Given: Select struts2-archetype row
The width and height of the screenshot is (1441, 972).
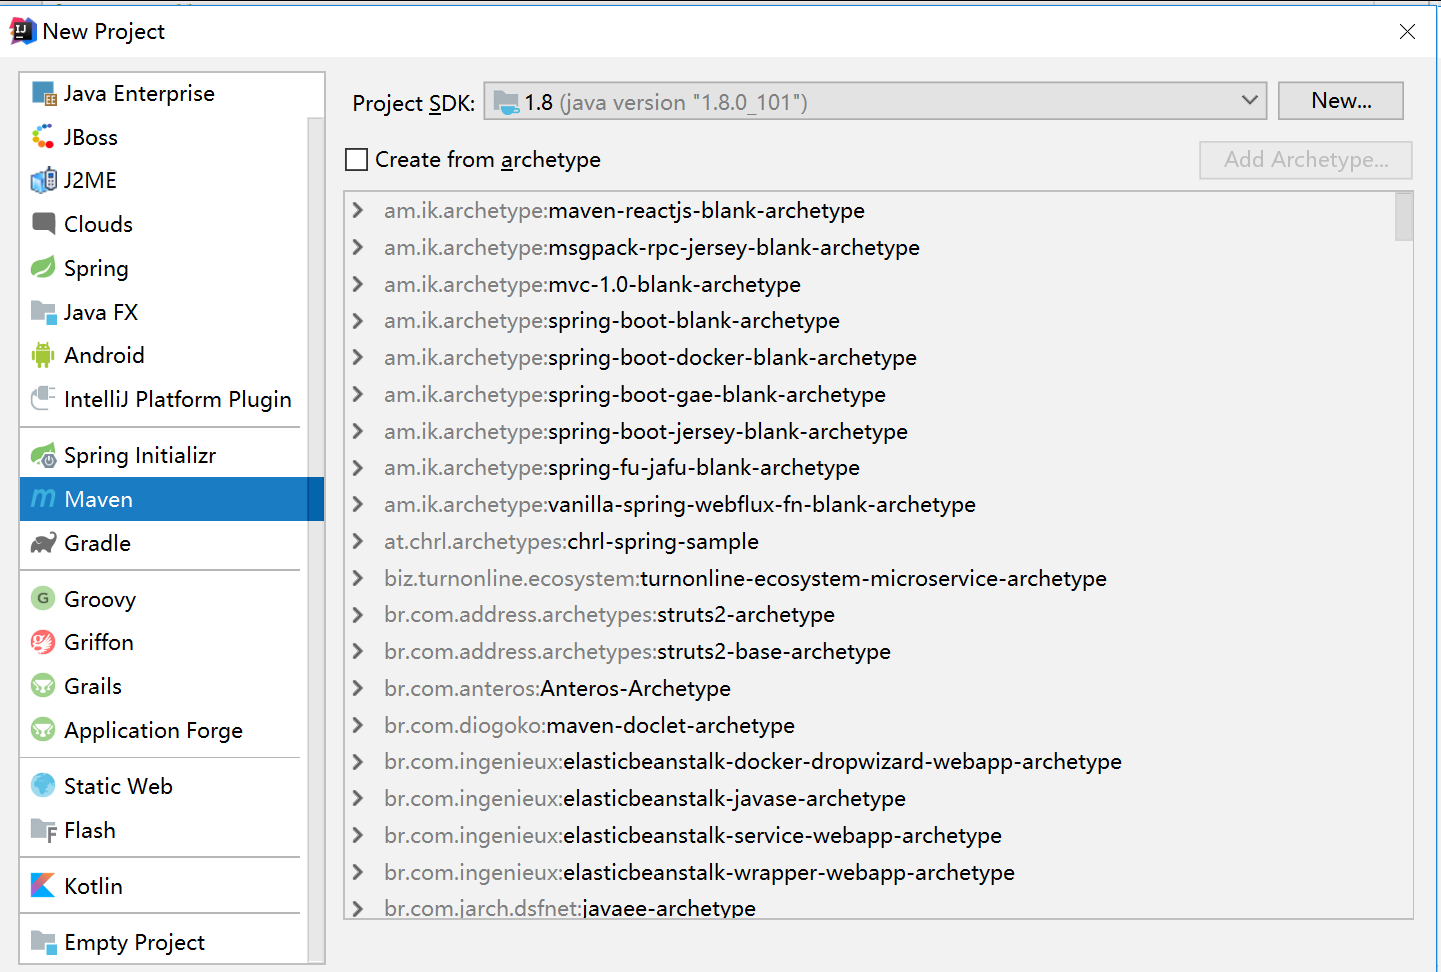Looking at the screenshot, I should click(870, 615).
